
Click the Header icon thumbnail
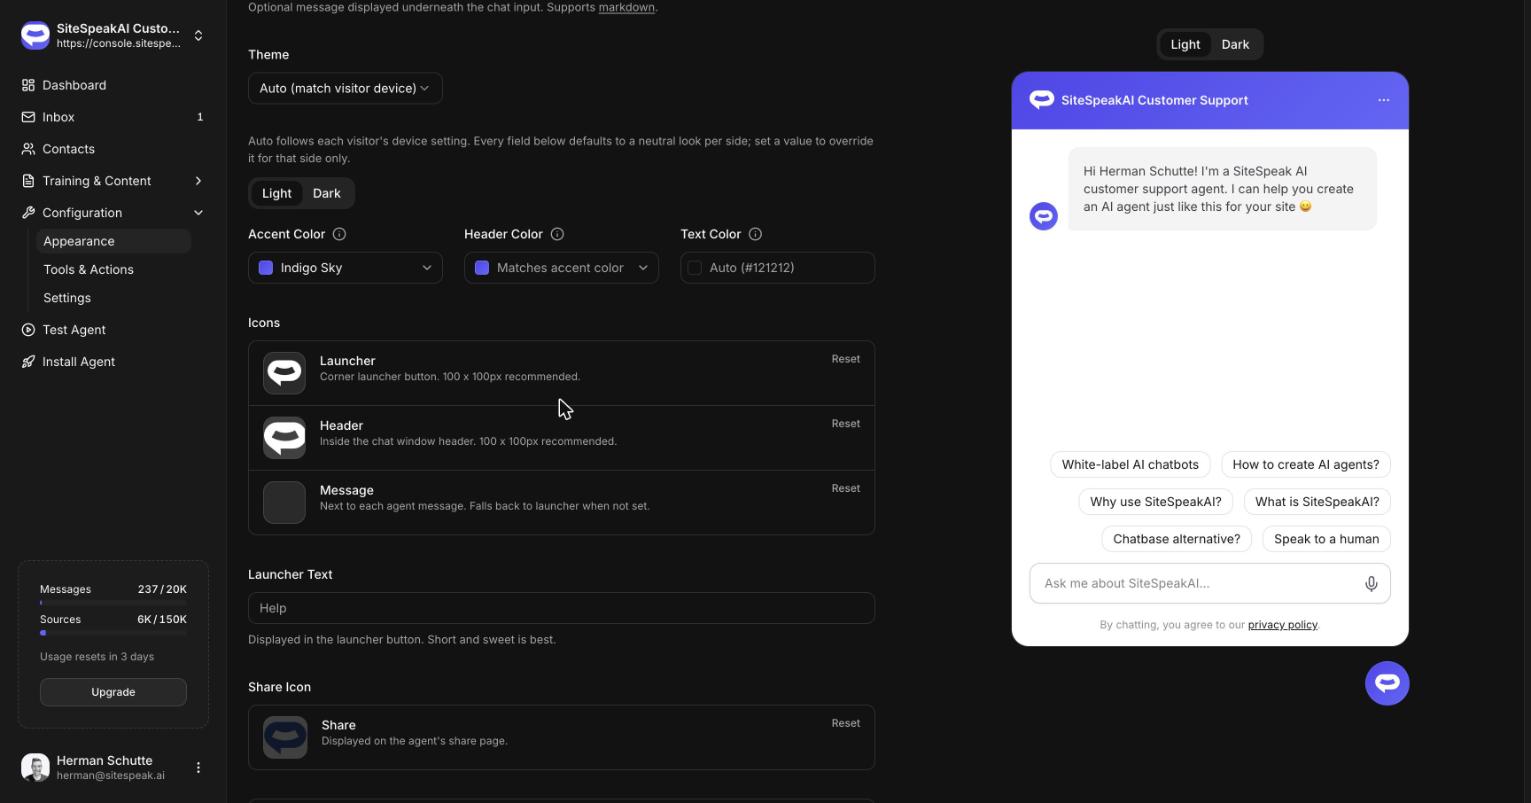pyautogui.click(x=284, y=438)
